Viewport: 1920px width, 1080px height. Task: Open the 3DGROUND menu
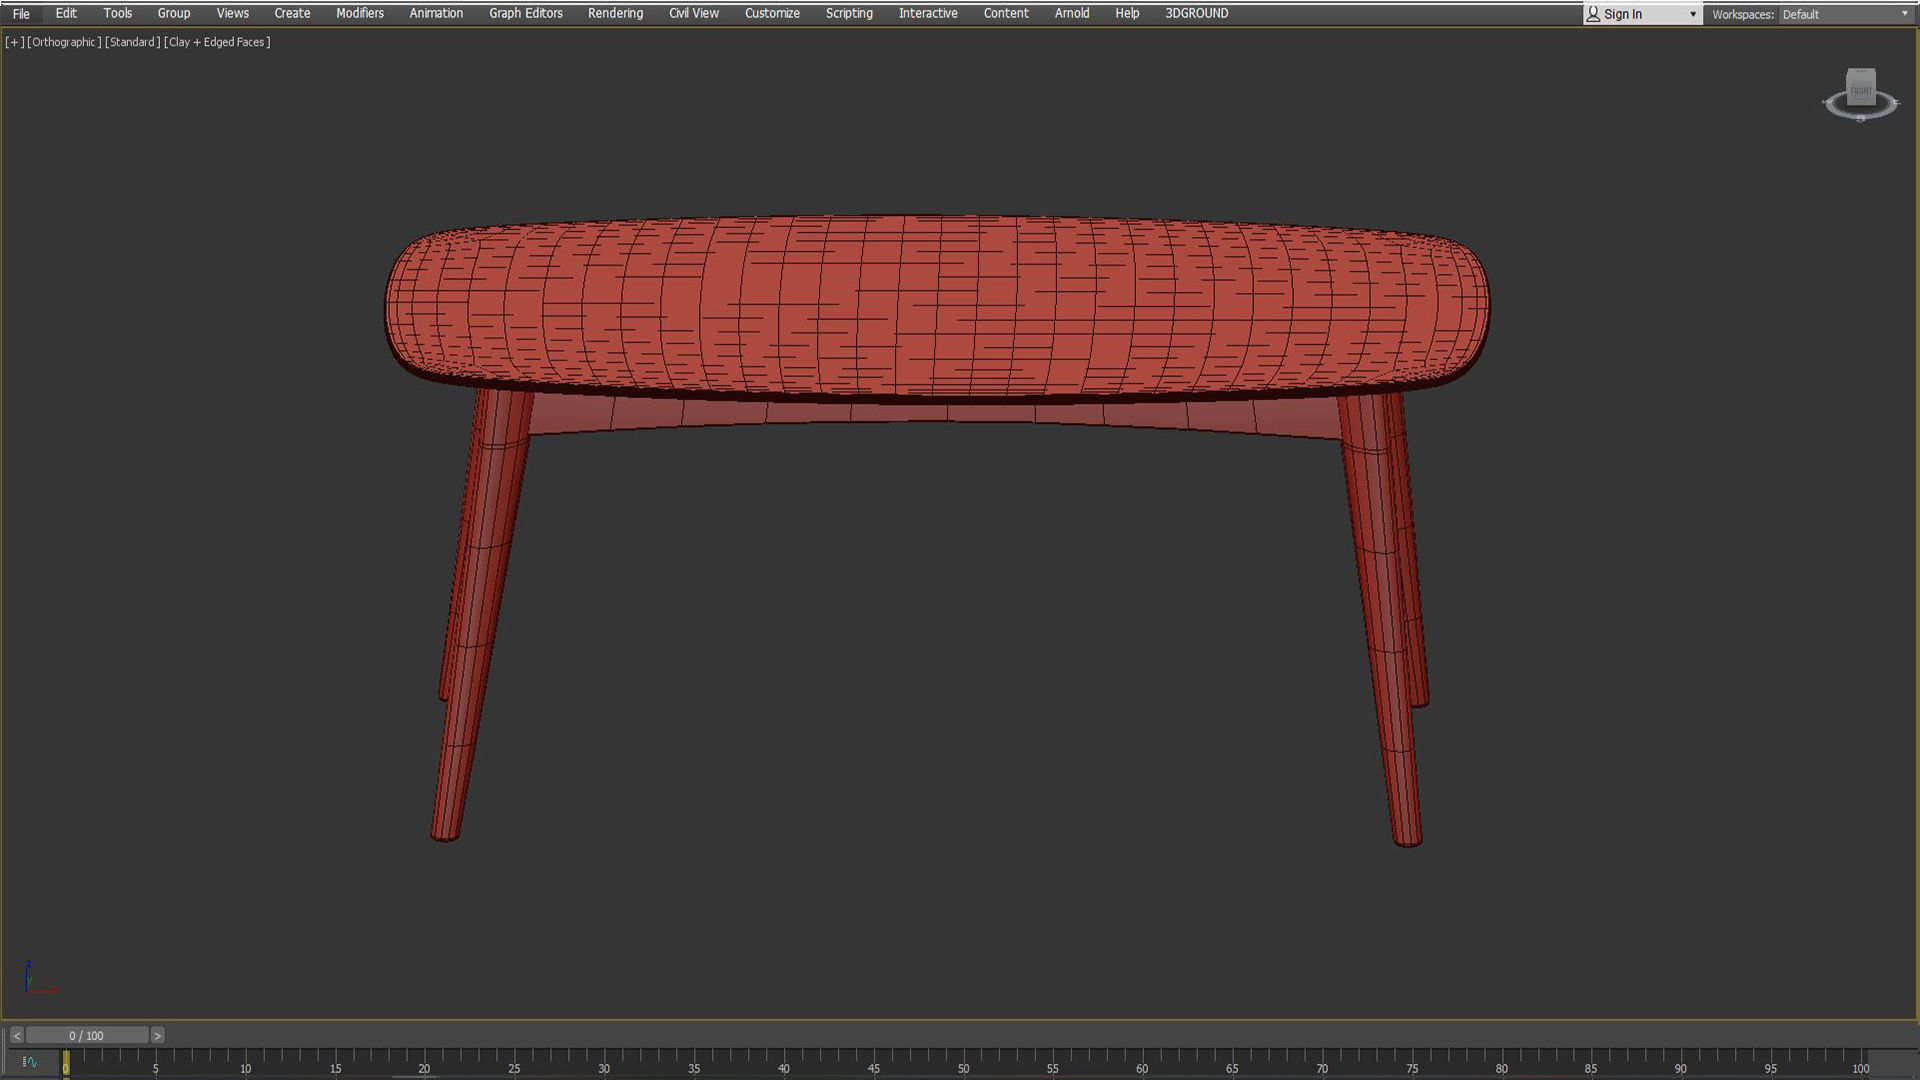click(x=1196, y=13)
